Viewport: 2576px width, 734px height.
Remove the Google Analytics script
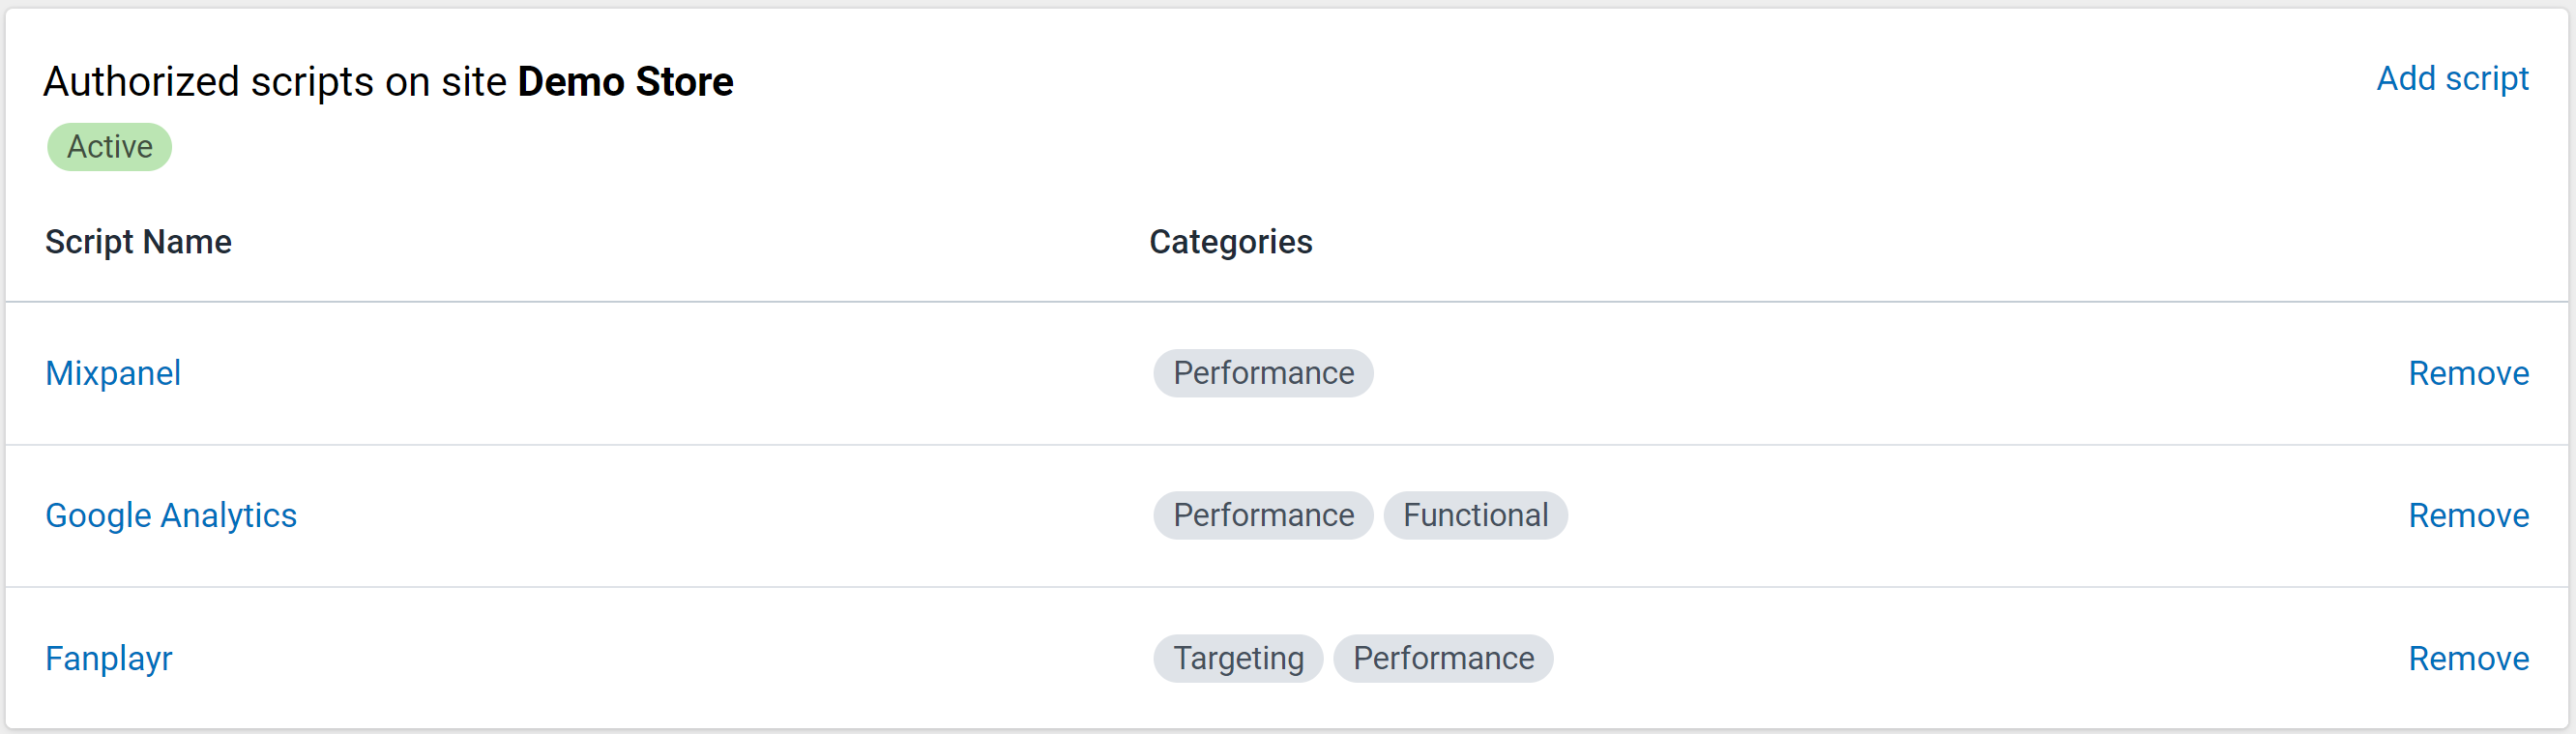2468,515
